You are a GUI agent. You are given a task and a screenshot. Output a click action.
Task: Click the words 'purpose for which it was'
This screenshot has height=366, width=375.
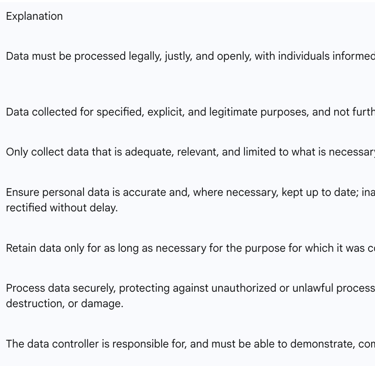pos(305,248)
